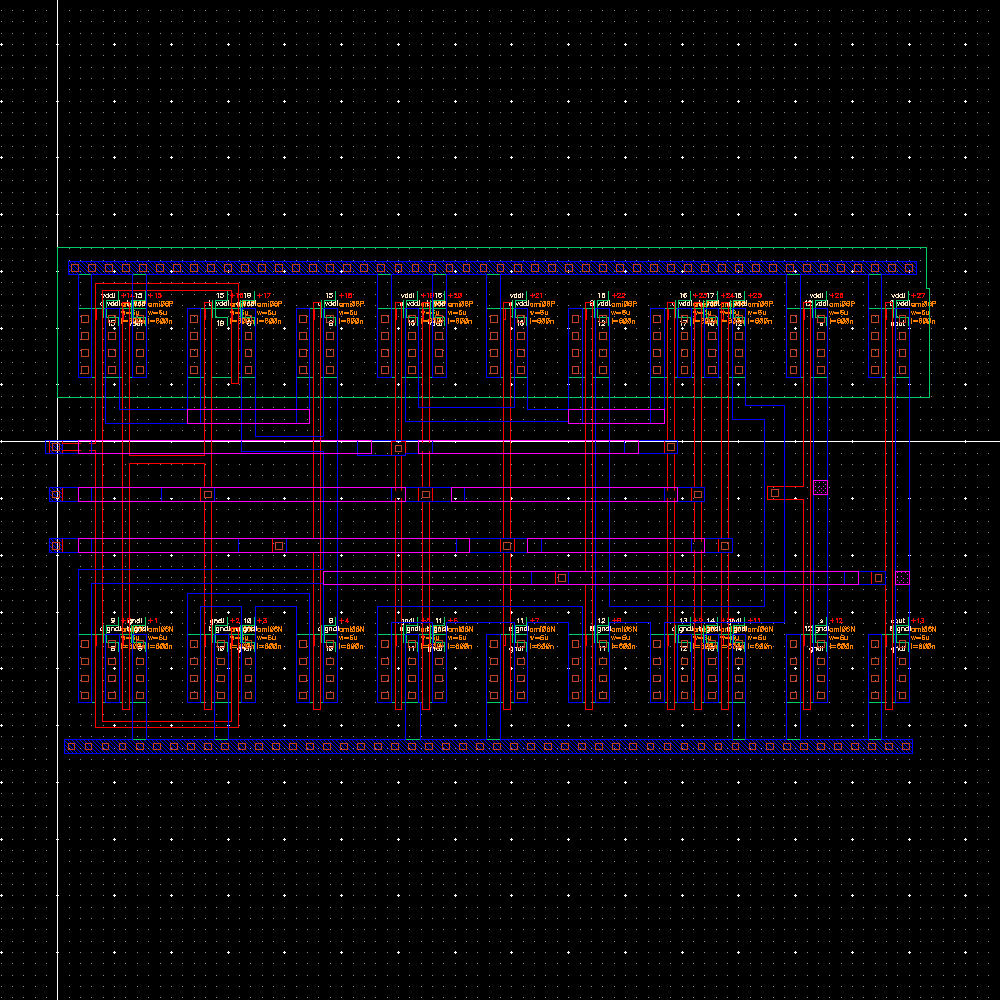Viewport: 1000px width, 1000px height.
Task: Select NMOS instance label +7
Action: [534, 621]
